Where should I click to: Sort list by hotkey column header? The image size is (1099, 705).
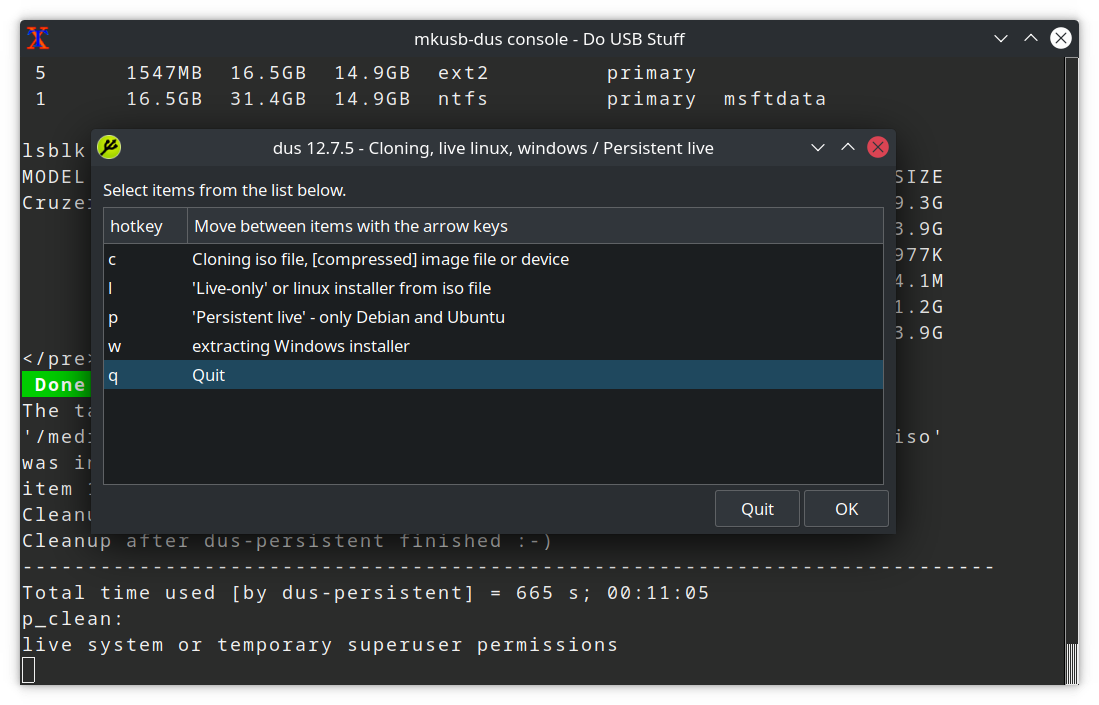[145, 226]
